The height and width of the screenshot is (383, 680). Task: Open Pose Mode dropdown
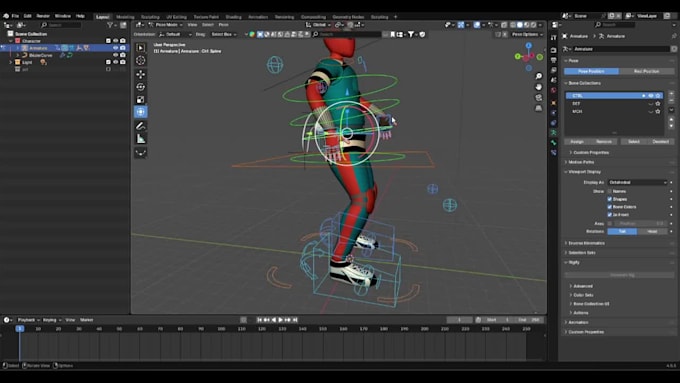166,25
